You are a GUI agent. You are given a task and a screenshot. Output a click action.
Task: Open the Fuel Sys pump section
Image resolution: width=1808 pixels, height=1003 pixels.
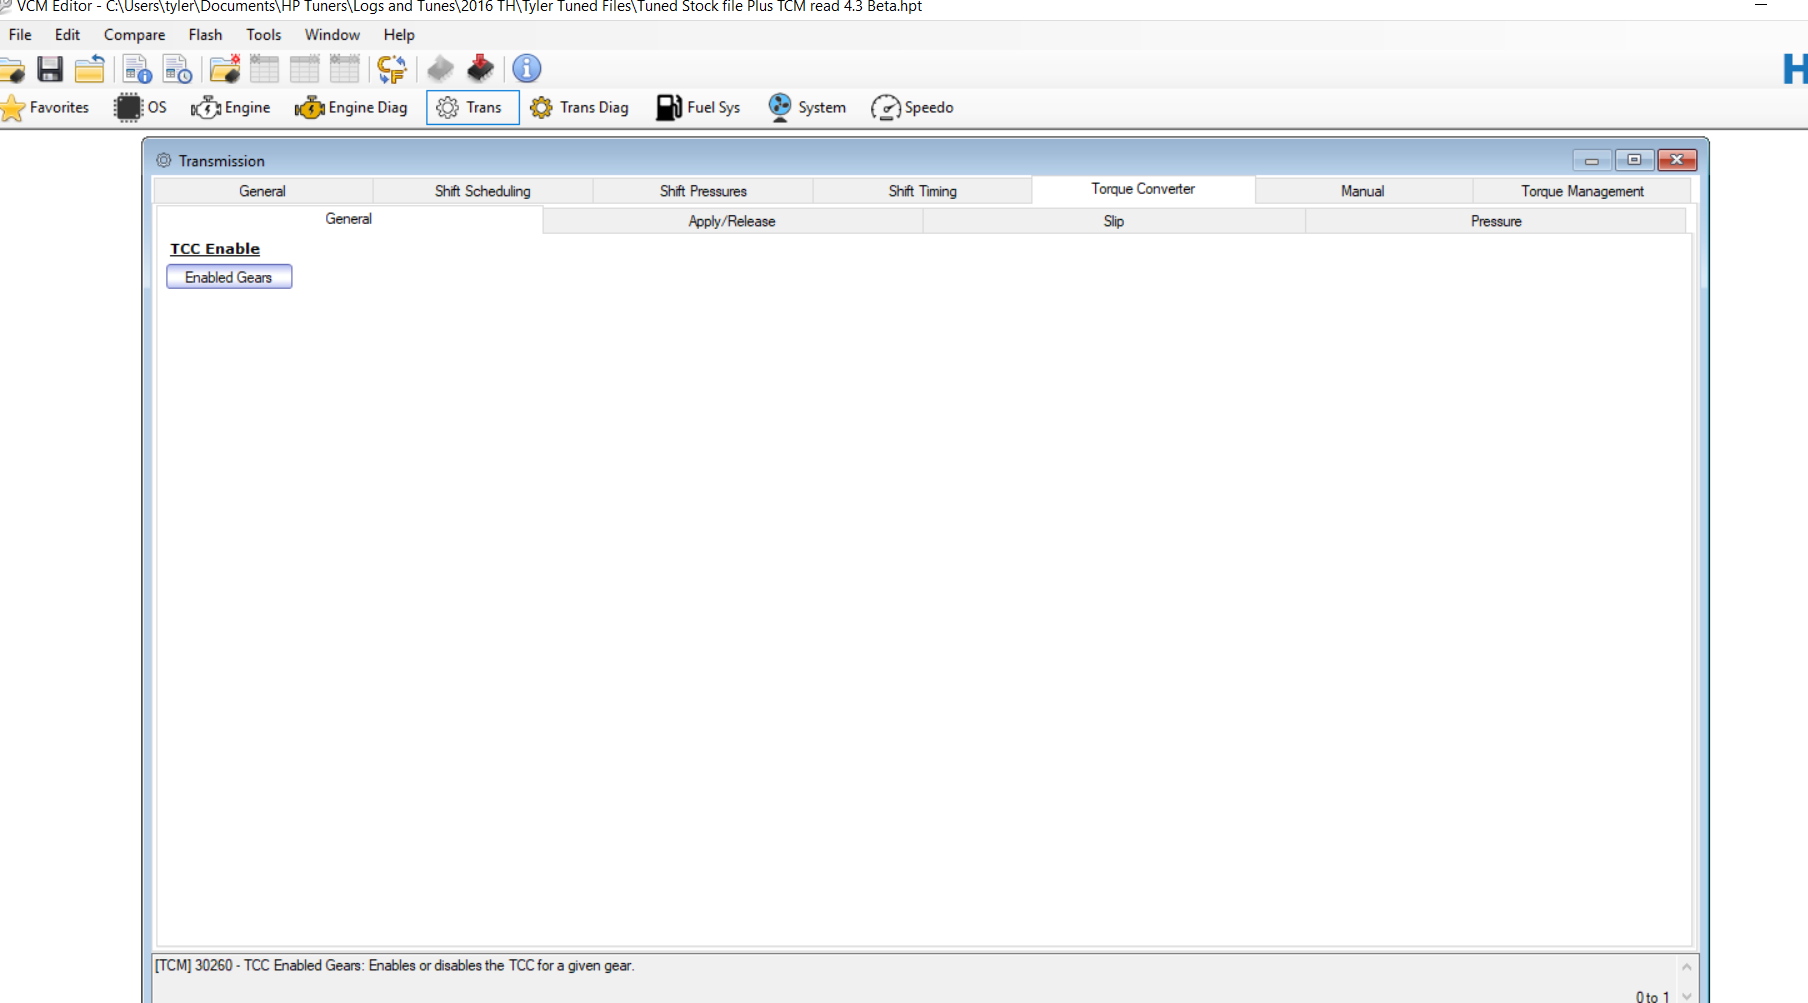click(698, 108)
